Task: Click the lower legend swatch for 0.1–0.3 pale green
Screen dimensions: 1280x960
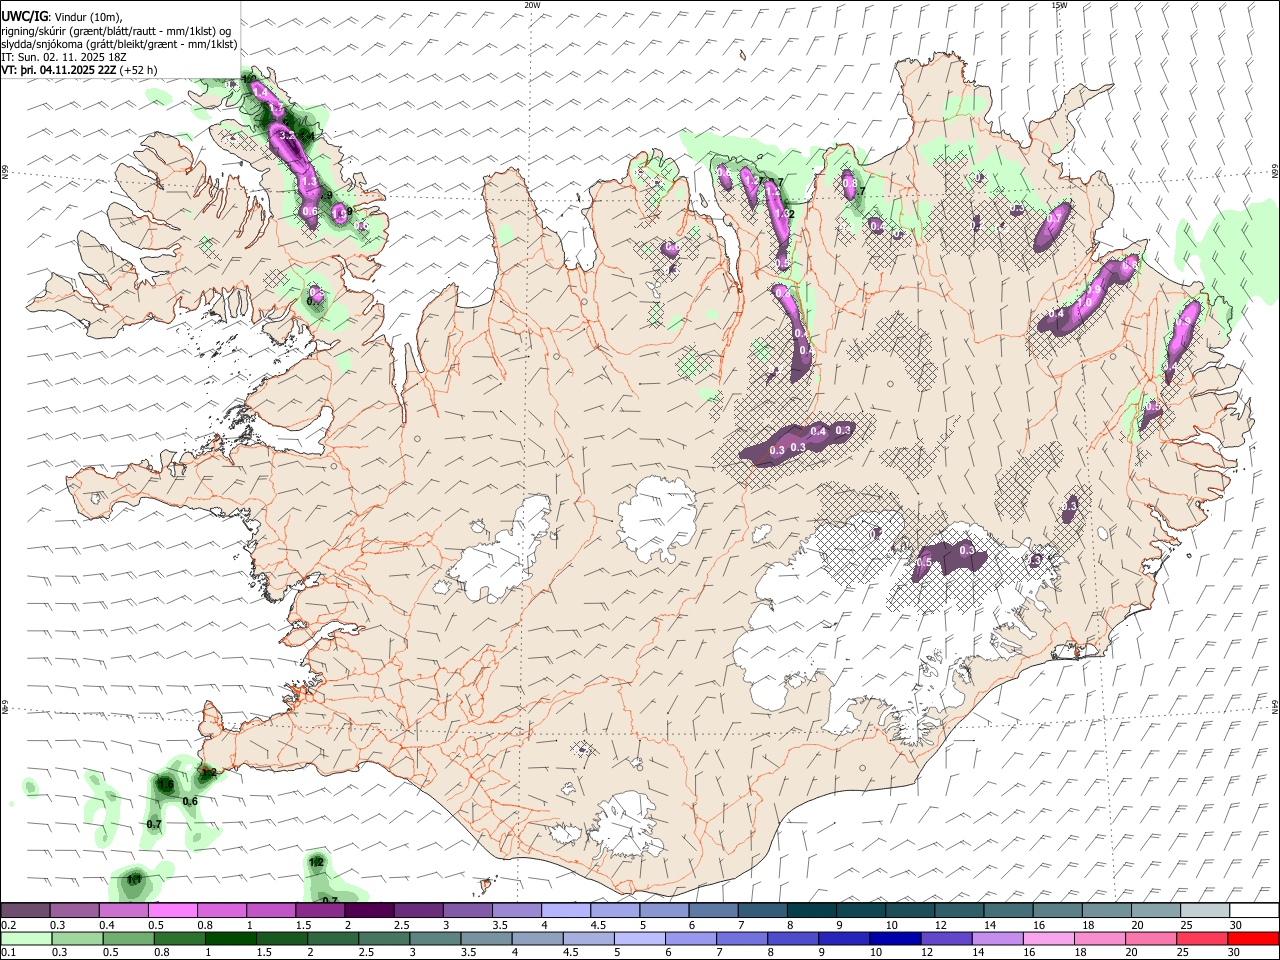Action: [26, 939]
